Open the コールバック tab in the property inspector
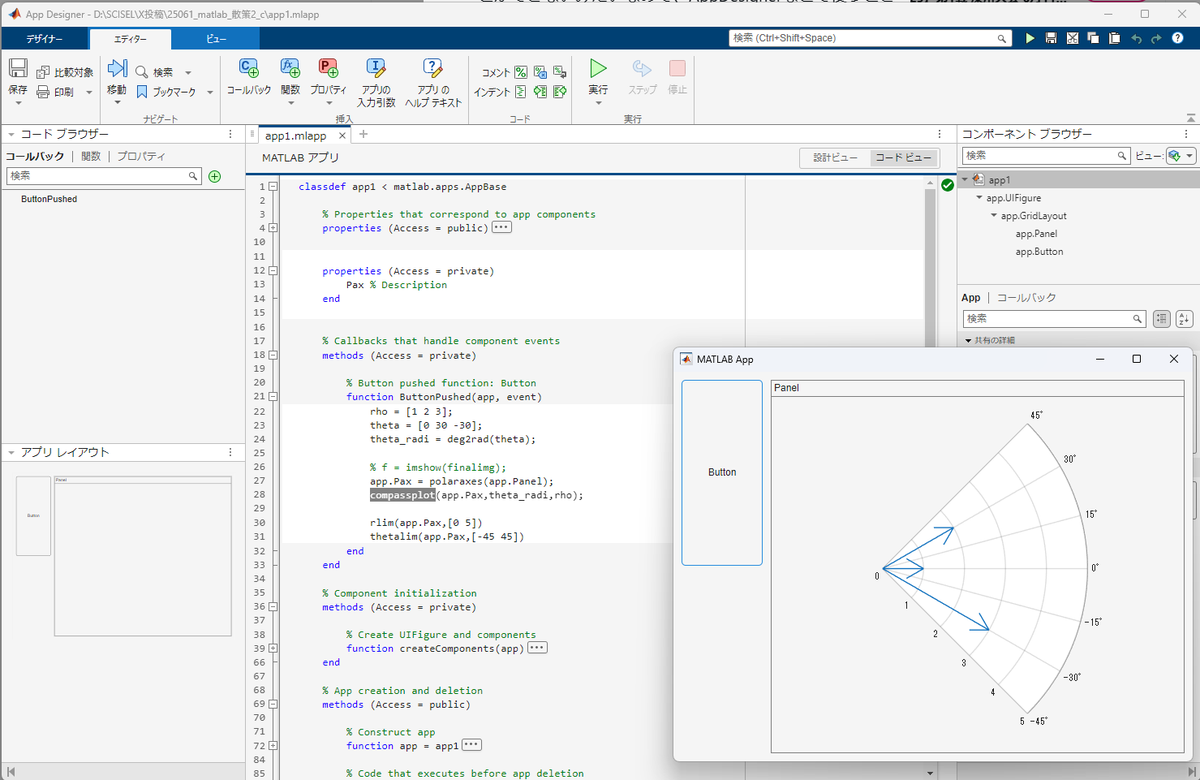The width and height of the screenshot is (1200, 780). click(1026, 297)
